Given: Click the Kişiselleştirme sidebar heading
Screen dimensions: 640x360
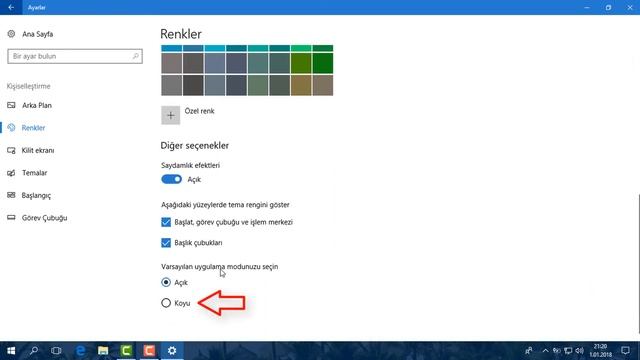Looking at the screenshot, I should coord(29,86).
